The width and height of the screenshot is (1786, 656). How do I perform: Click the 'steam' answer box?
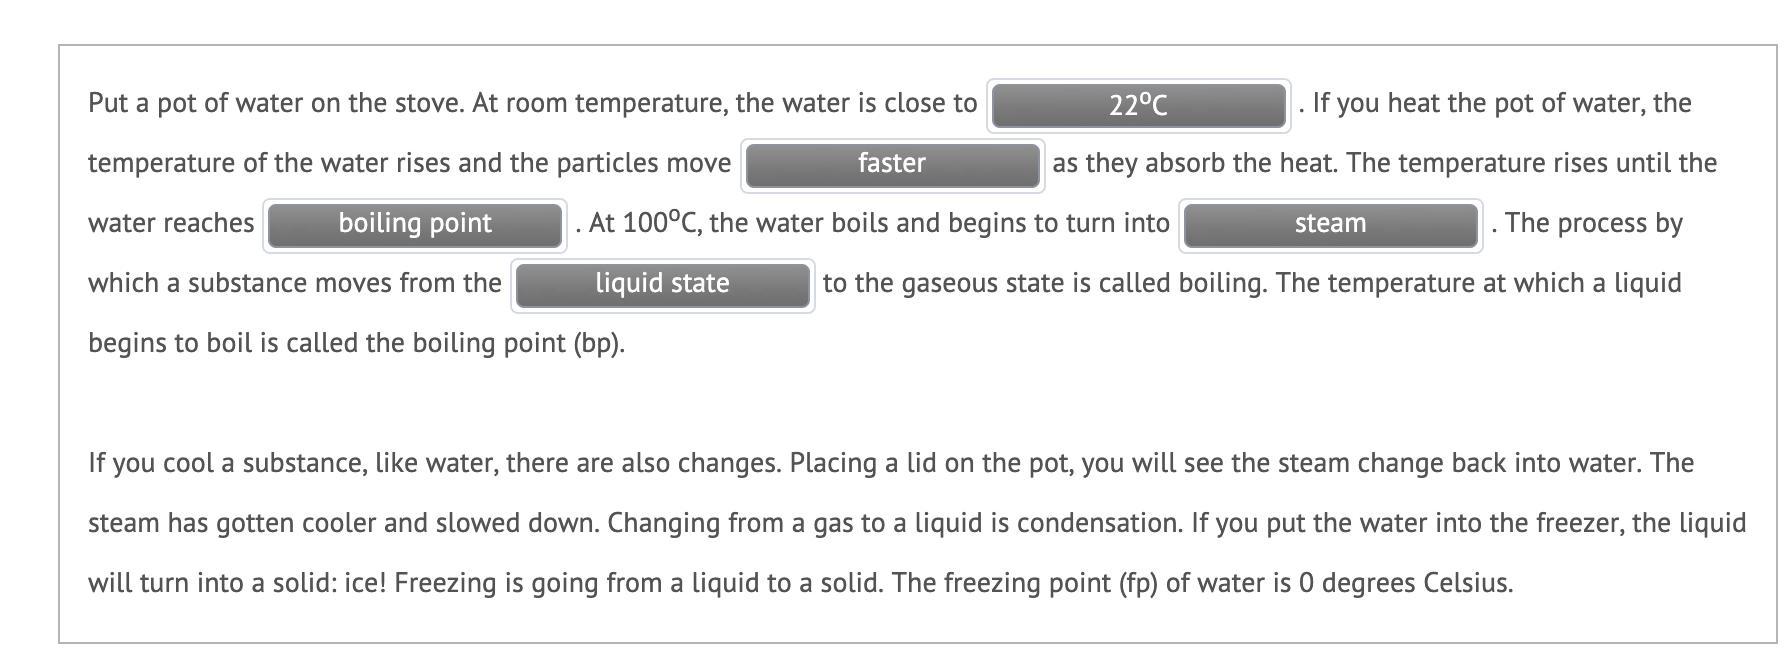point(1330,225)
